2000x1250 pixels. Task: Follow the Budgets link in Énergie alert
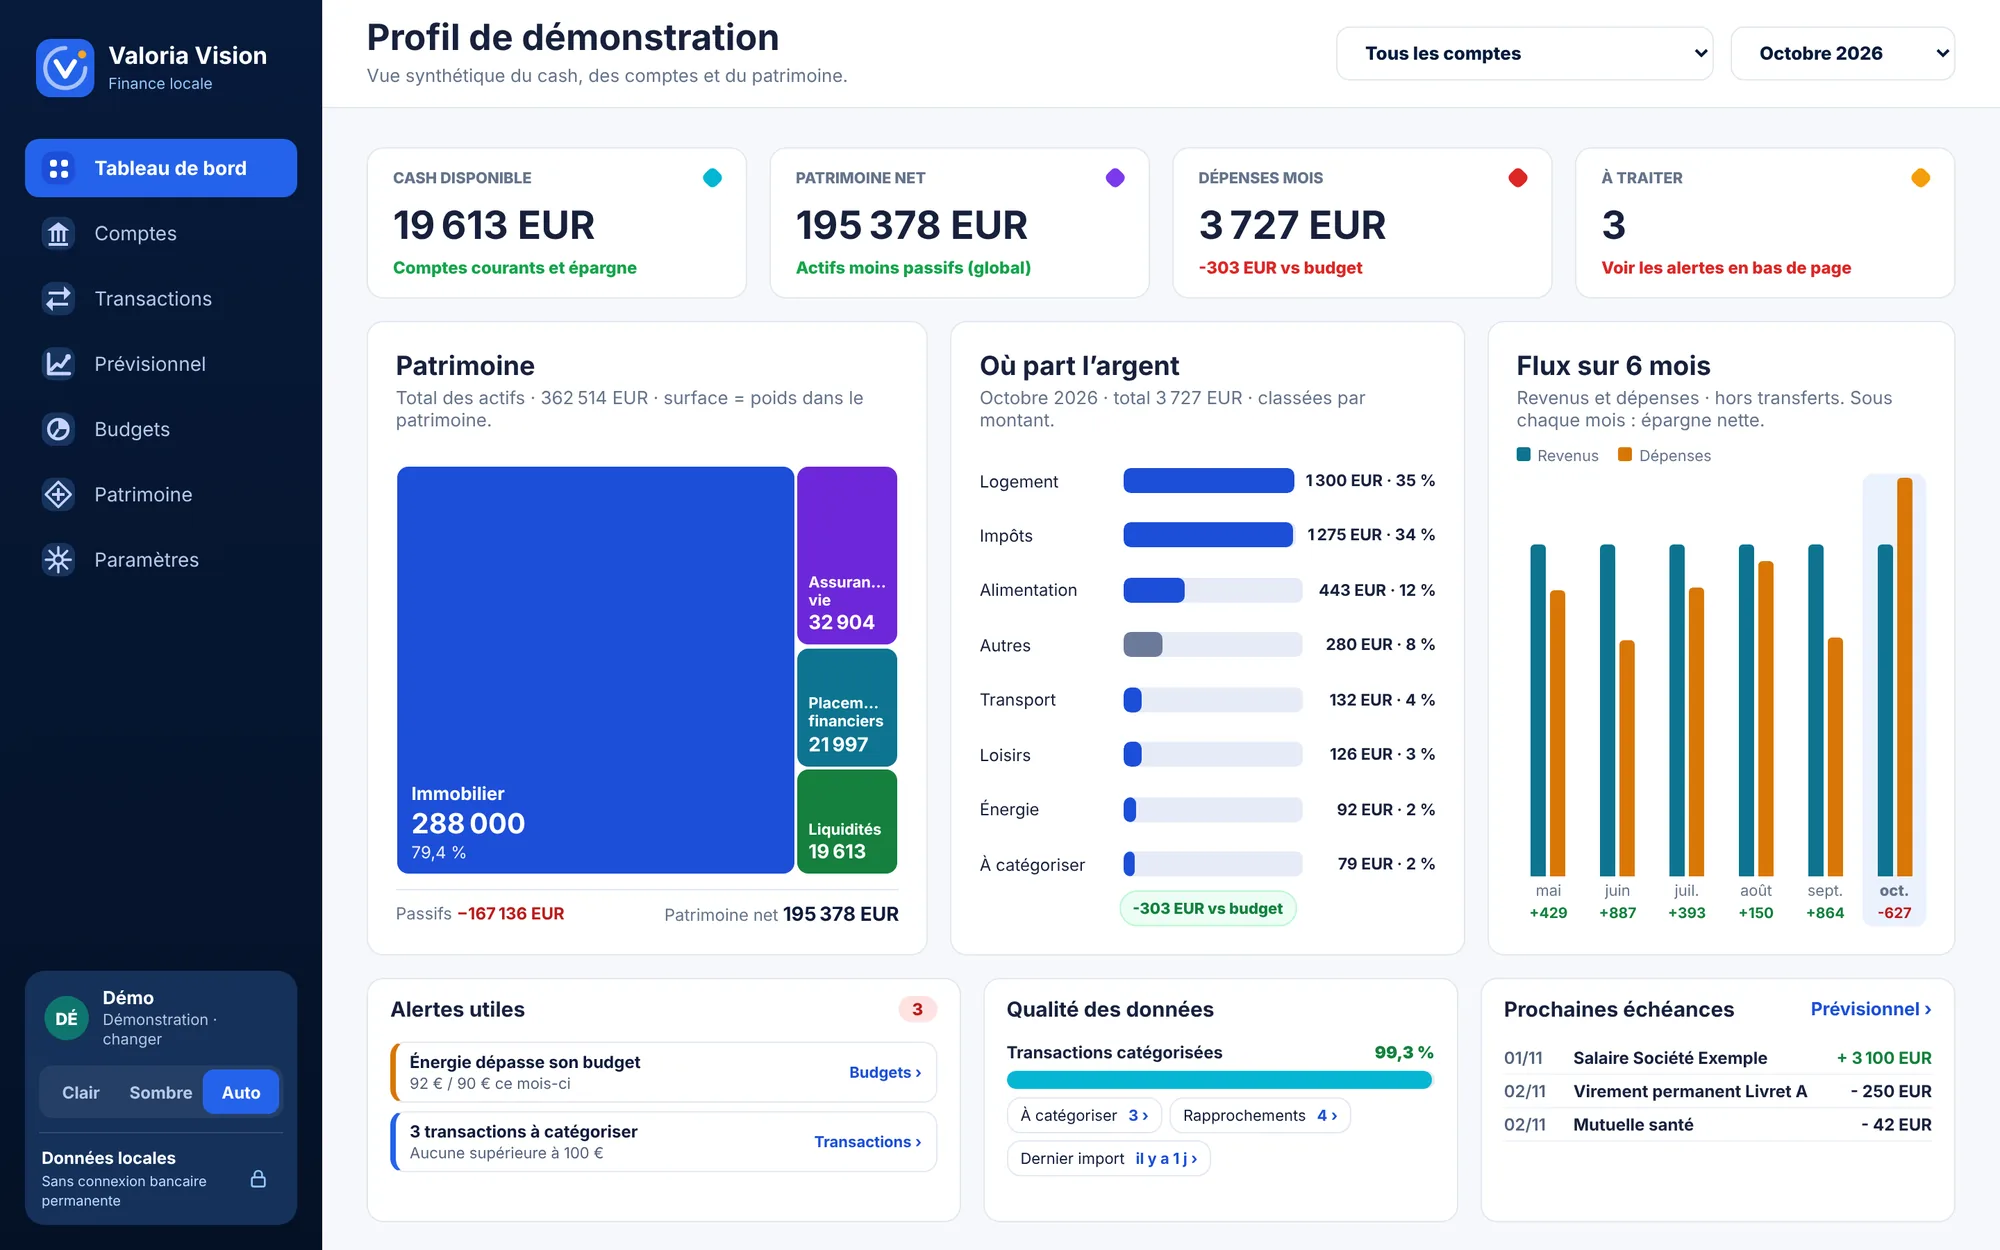click(x=885, y=1072)
